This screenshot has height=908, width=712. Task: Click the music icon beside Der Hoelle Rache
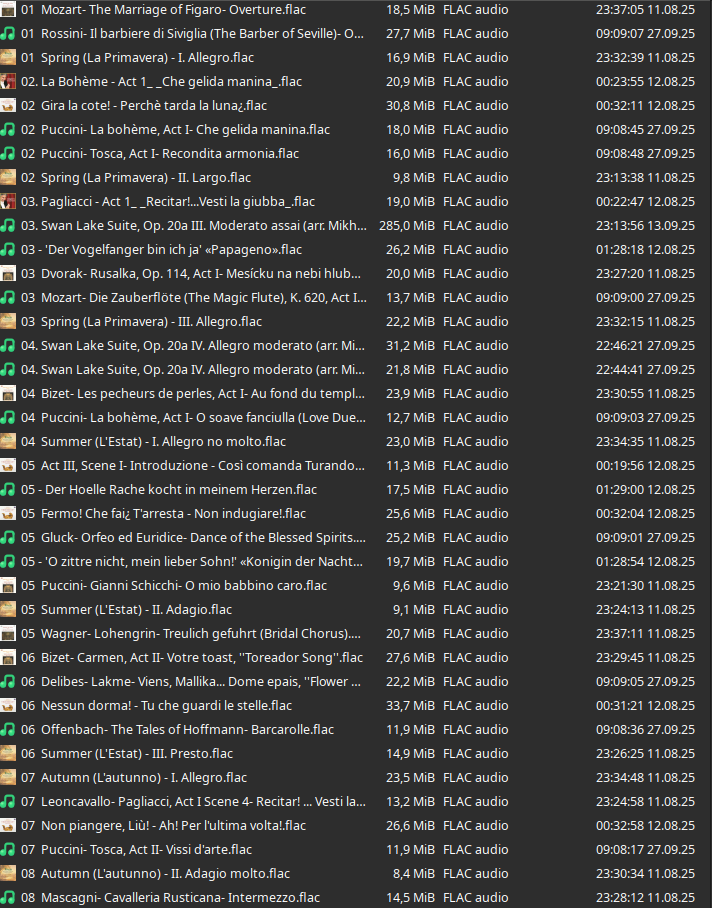click(x=8, y=489)
